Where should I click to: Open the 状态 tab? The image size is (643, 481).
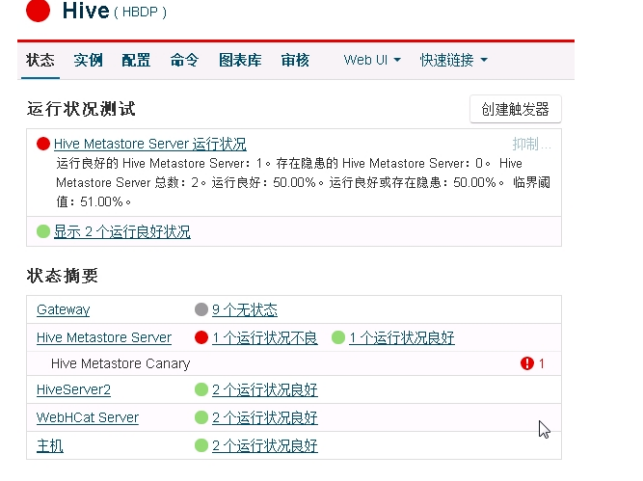[40, 60]
